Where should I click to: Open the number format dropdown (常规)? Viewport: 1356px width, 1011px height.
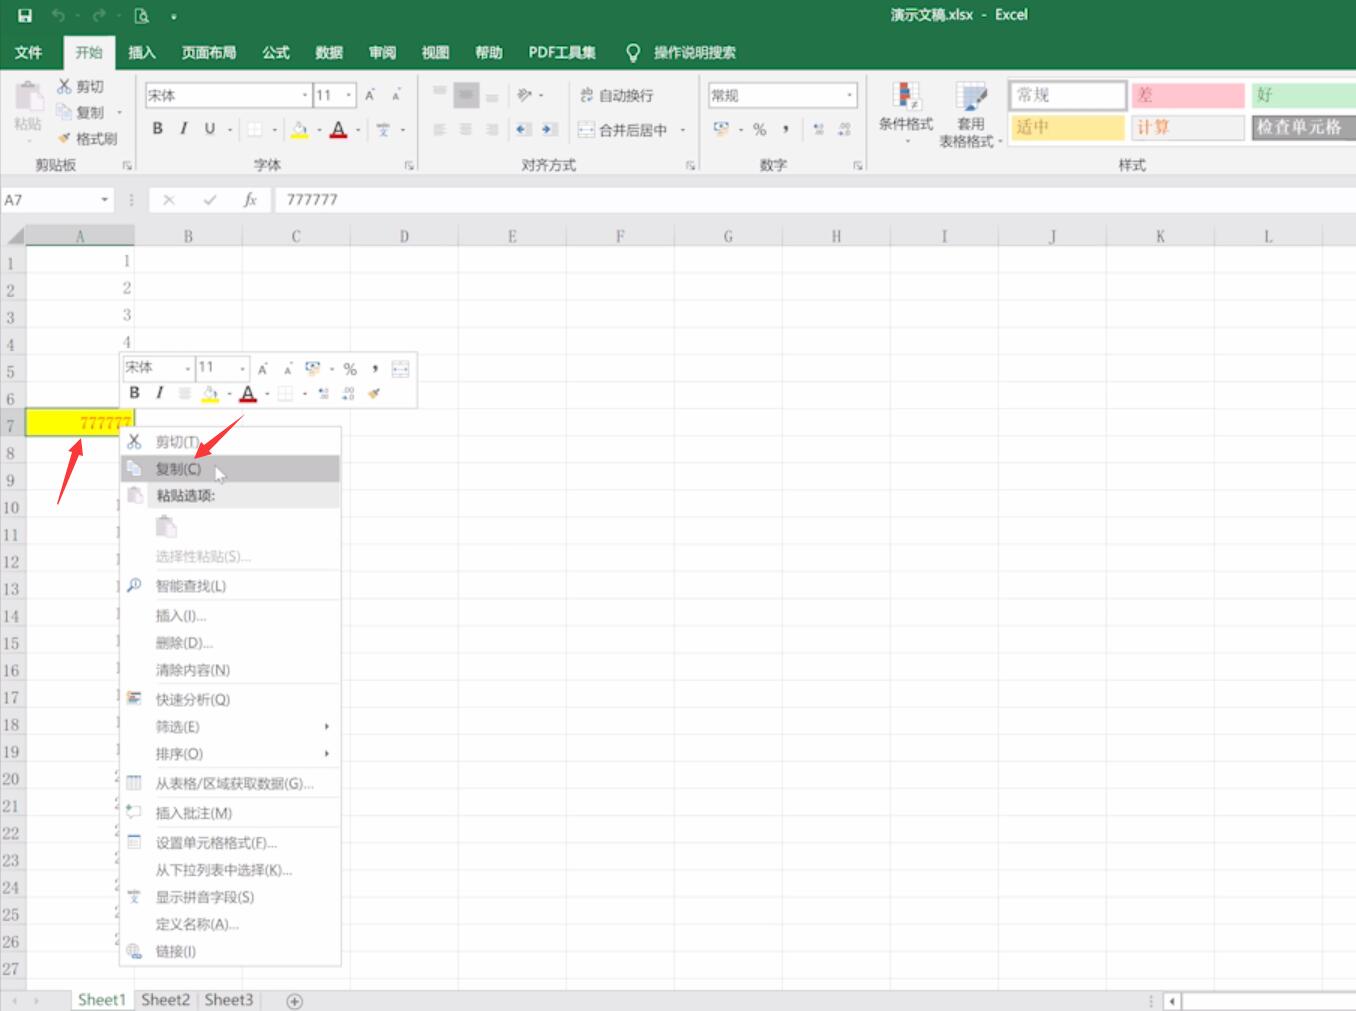pyautogui.click(x=850, y=95)
